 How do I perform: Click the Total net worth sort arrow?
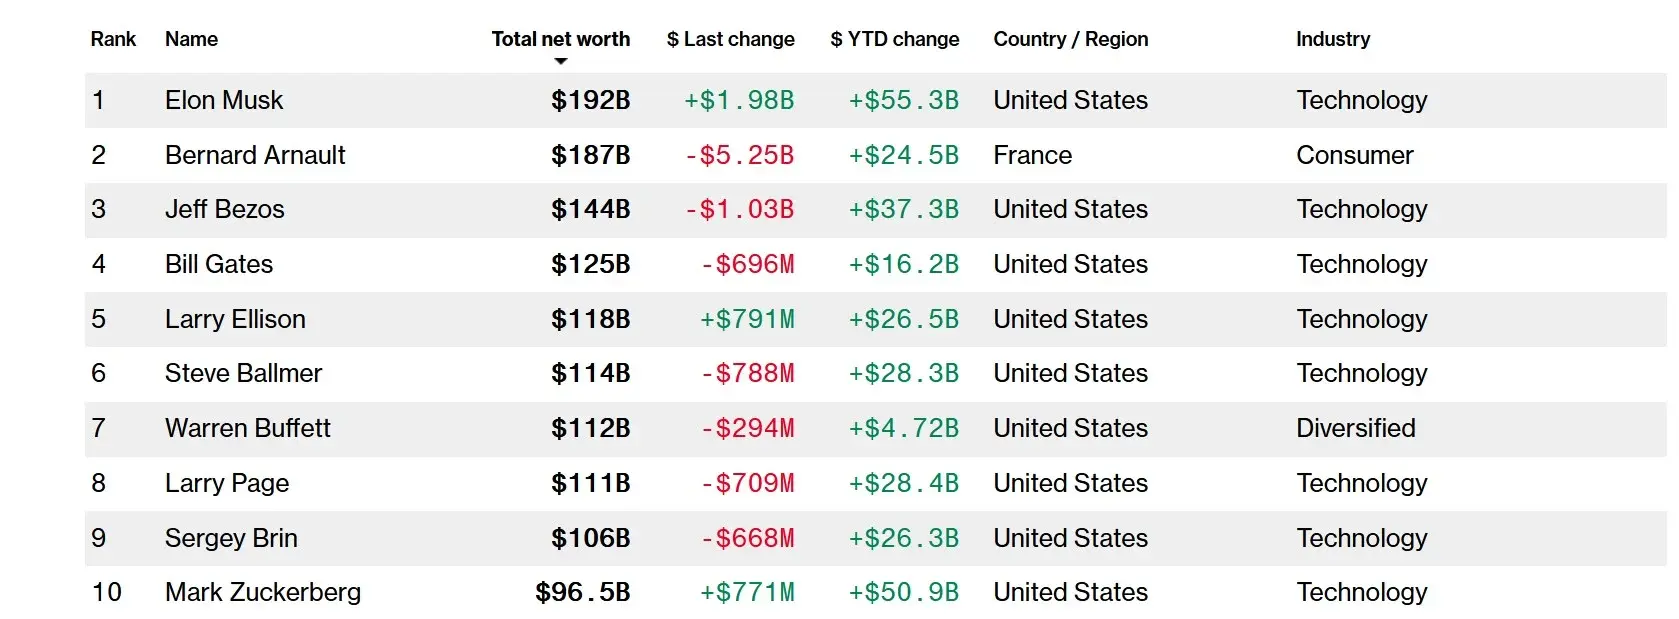pyautogui.click(x=561, y=62)
